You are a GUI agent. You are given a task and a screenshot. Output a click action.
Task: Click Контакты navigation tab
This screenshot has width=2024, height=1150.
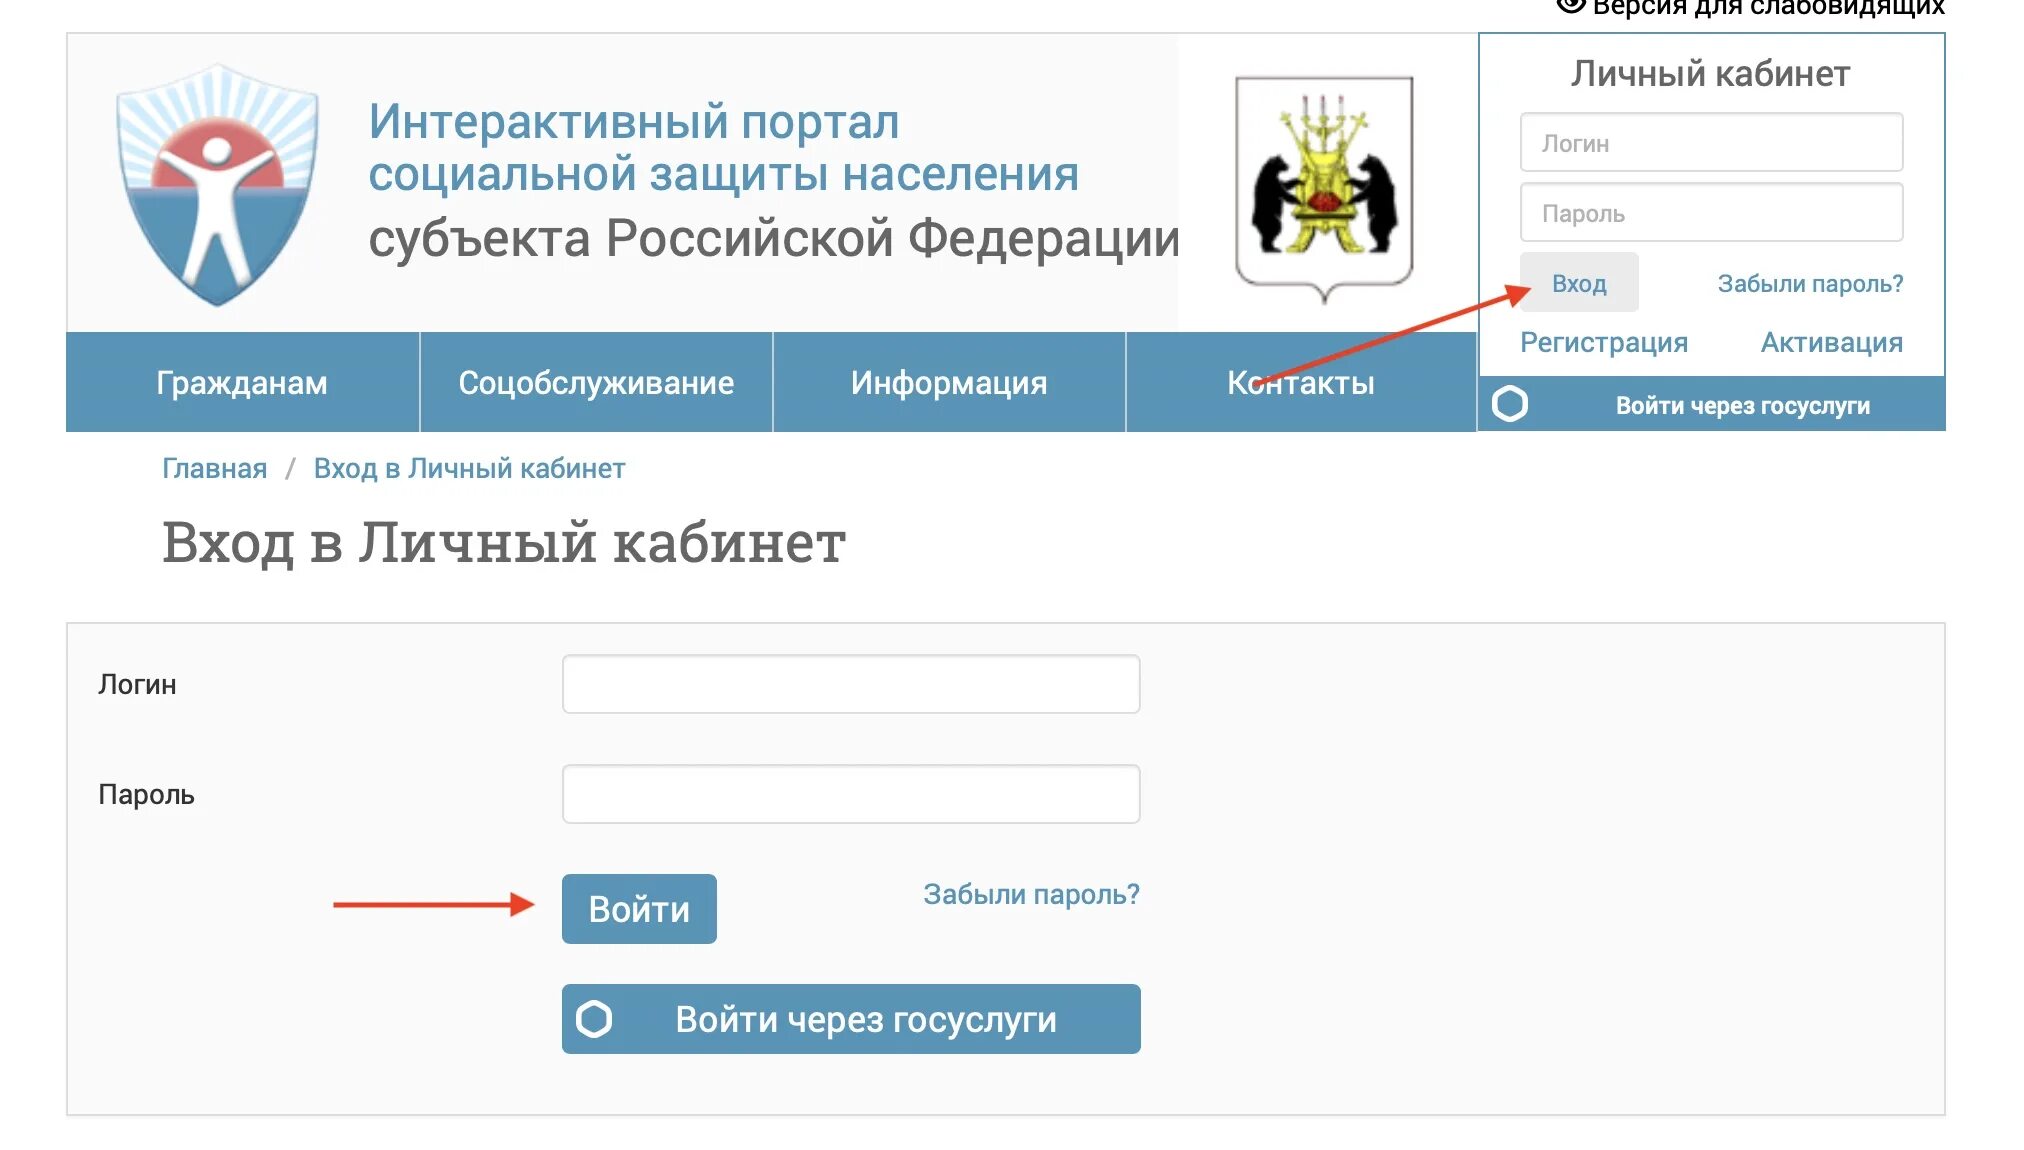click(1300, 384)
